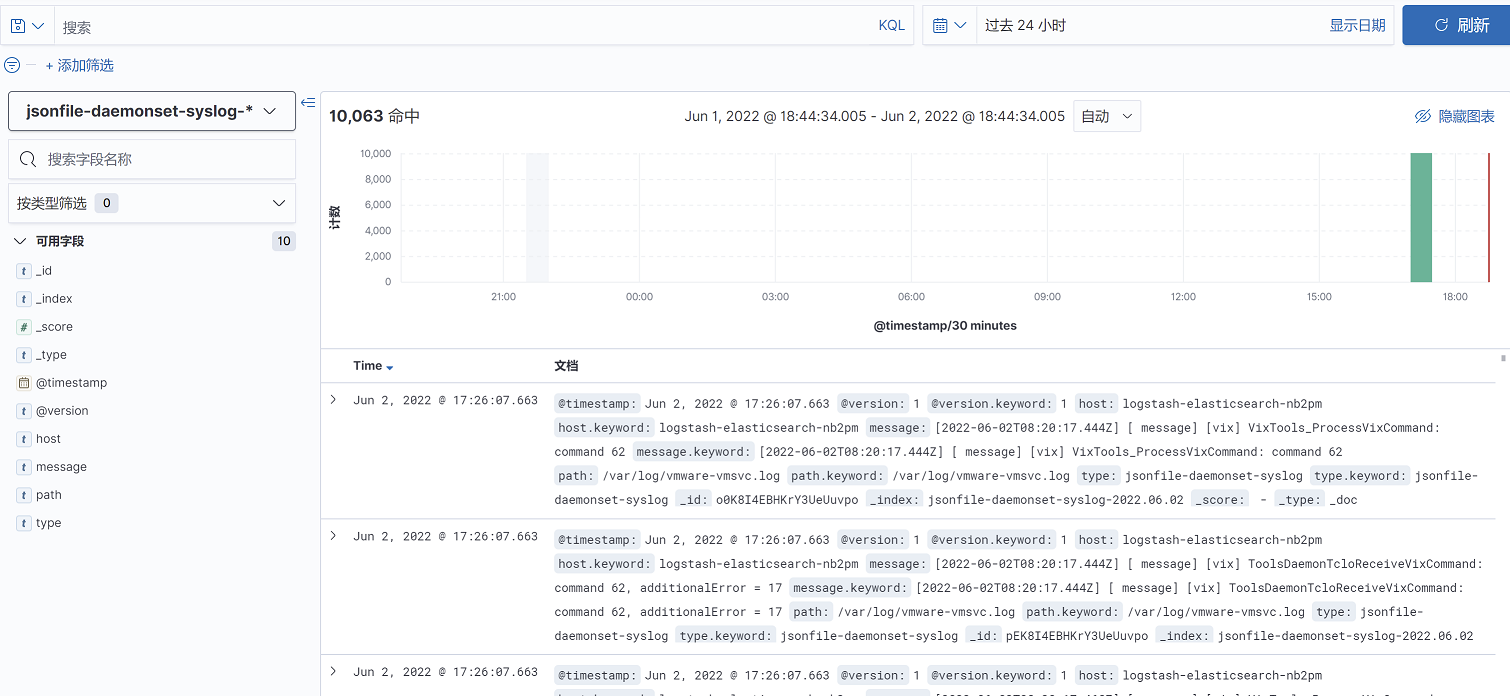Toggle KQL query language switch
The image size is (1510, 696).
click(x=891, y=26)
